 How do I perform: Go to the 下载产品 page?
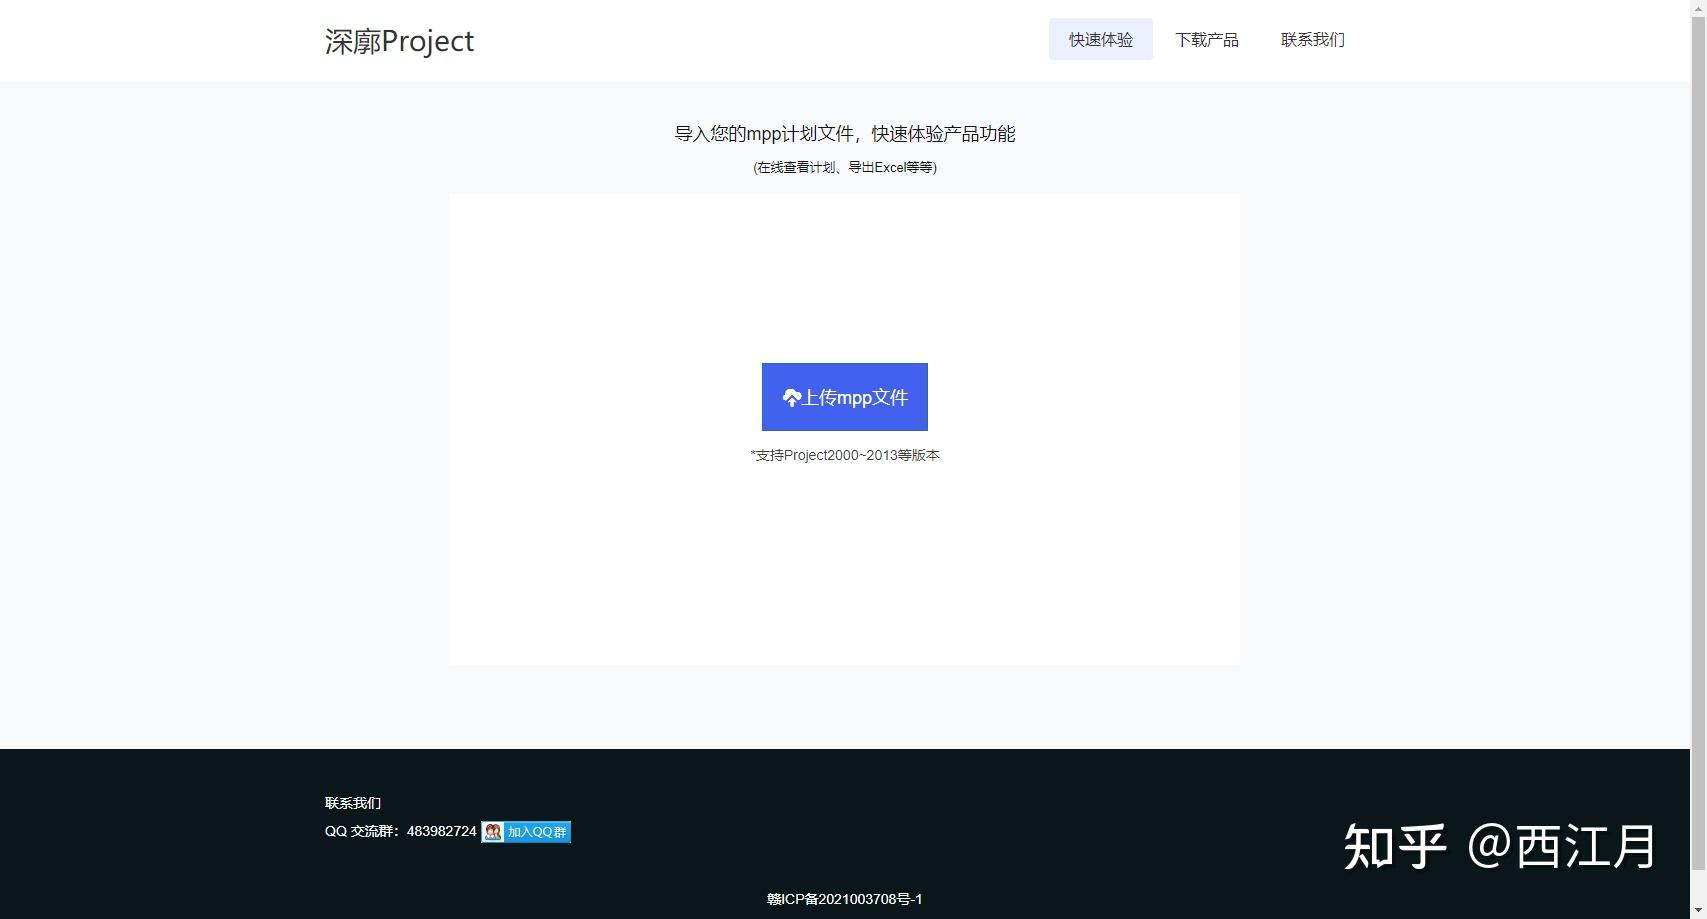pos(1207,39)
